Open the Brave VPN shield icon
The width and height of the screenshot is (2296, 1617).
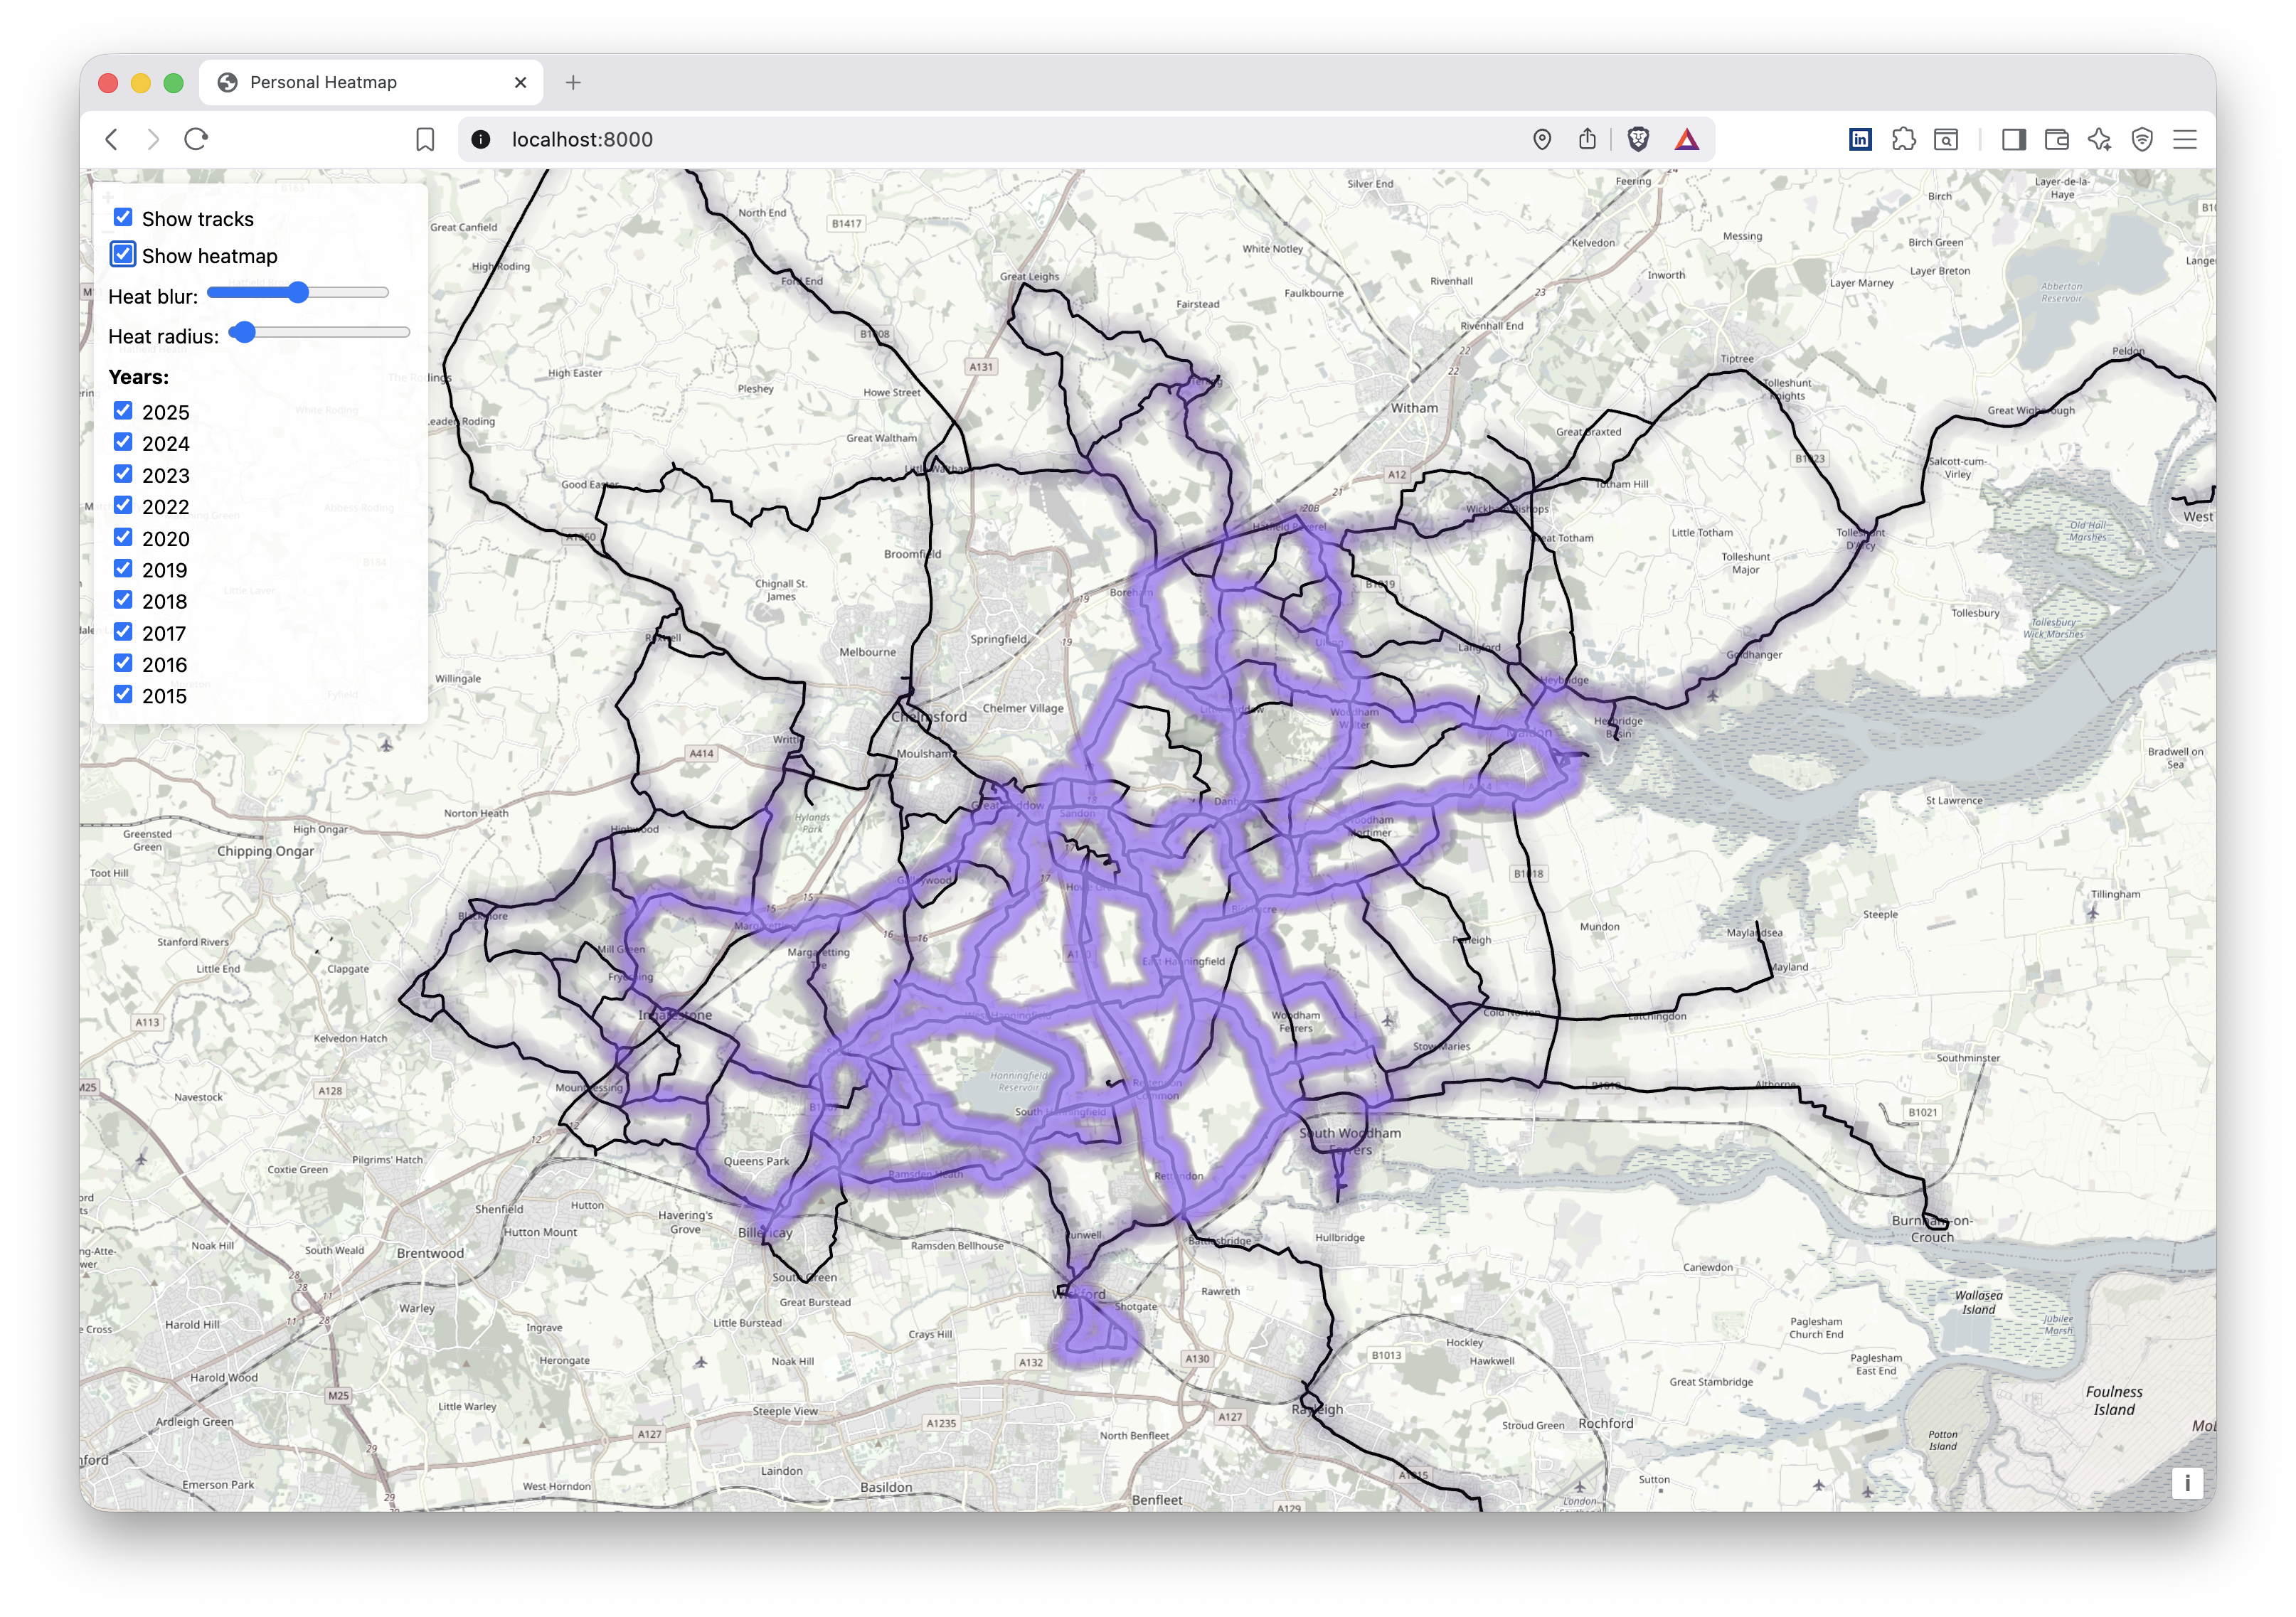(x=2142, y=139)
